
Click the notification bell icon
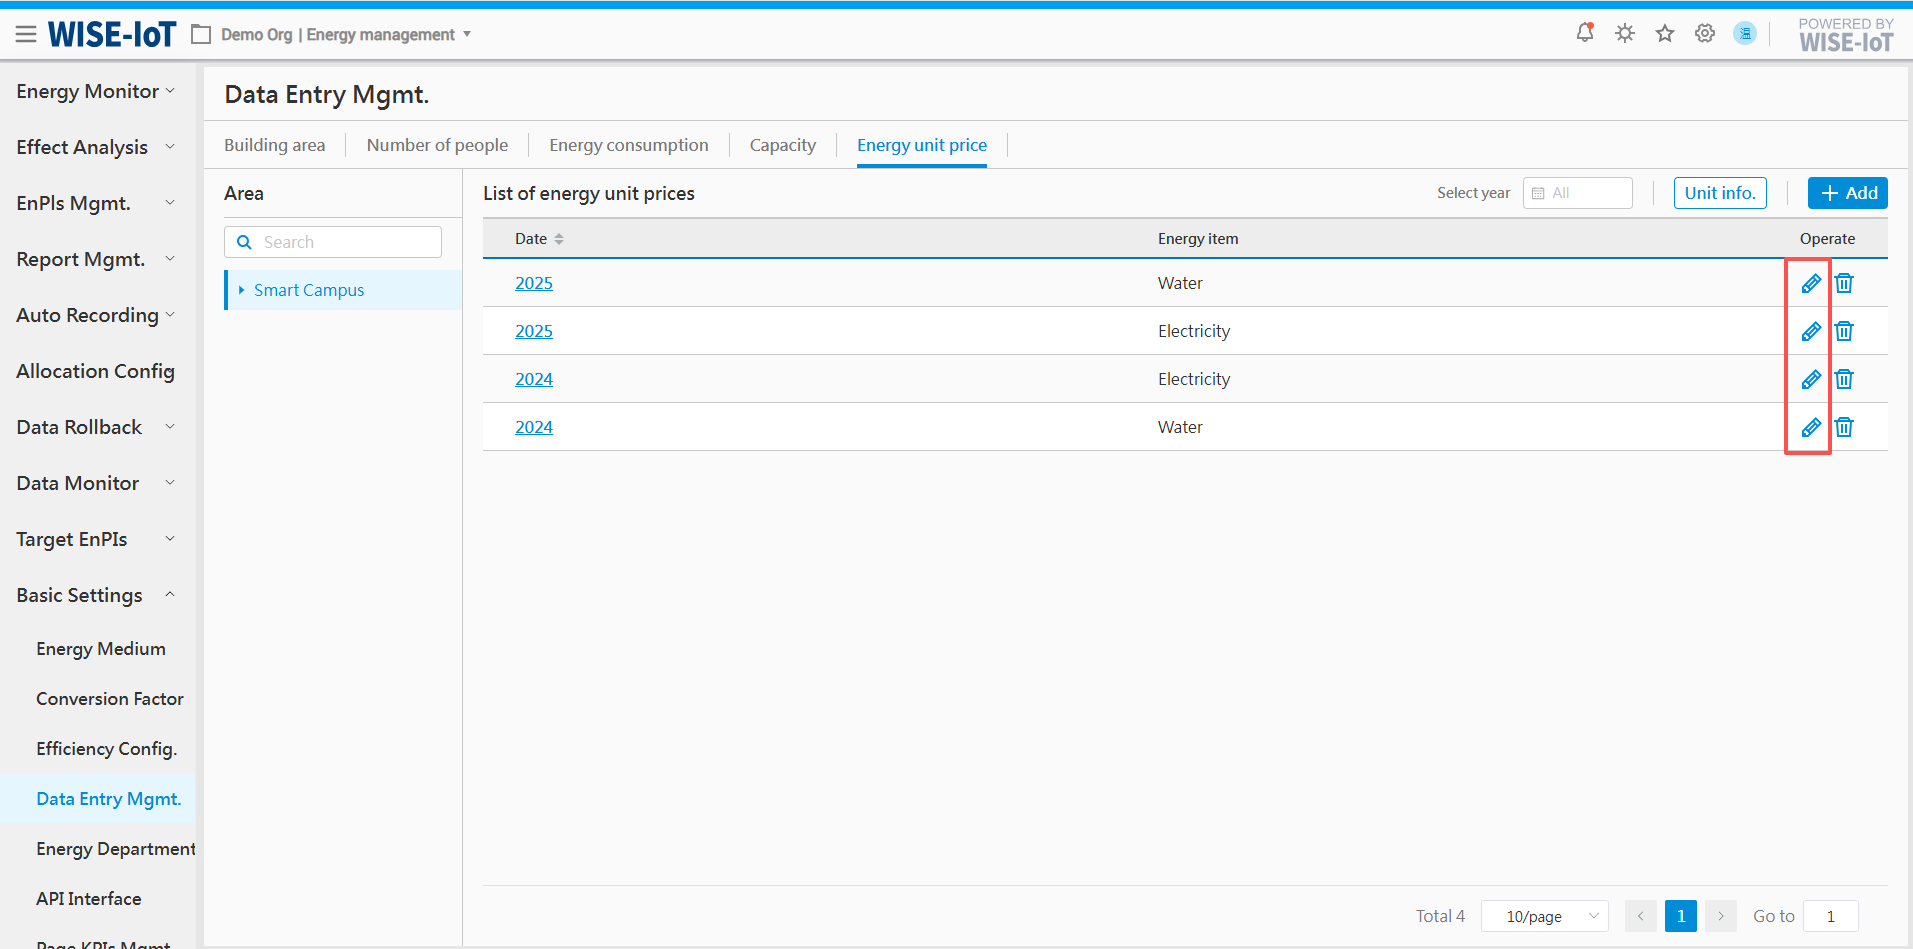pyautogui.click(x=1584, y=33)
